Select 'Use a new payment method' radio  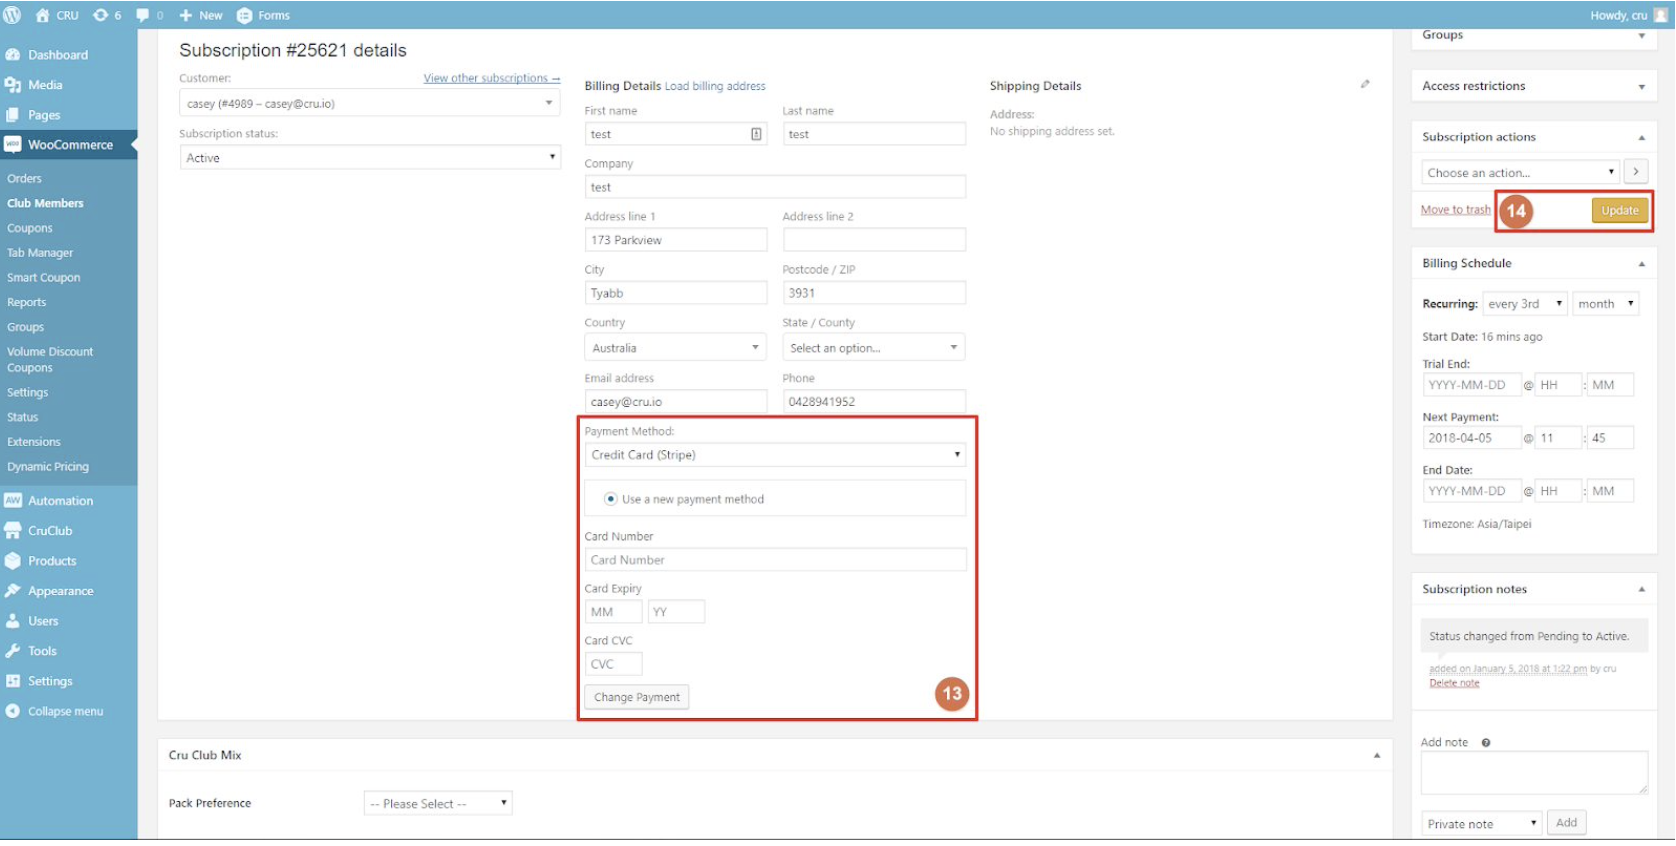tap(611, 499)
